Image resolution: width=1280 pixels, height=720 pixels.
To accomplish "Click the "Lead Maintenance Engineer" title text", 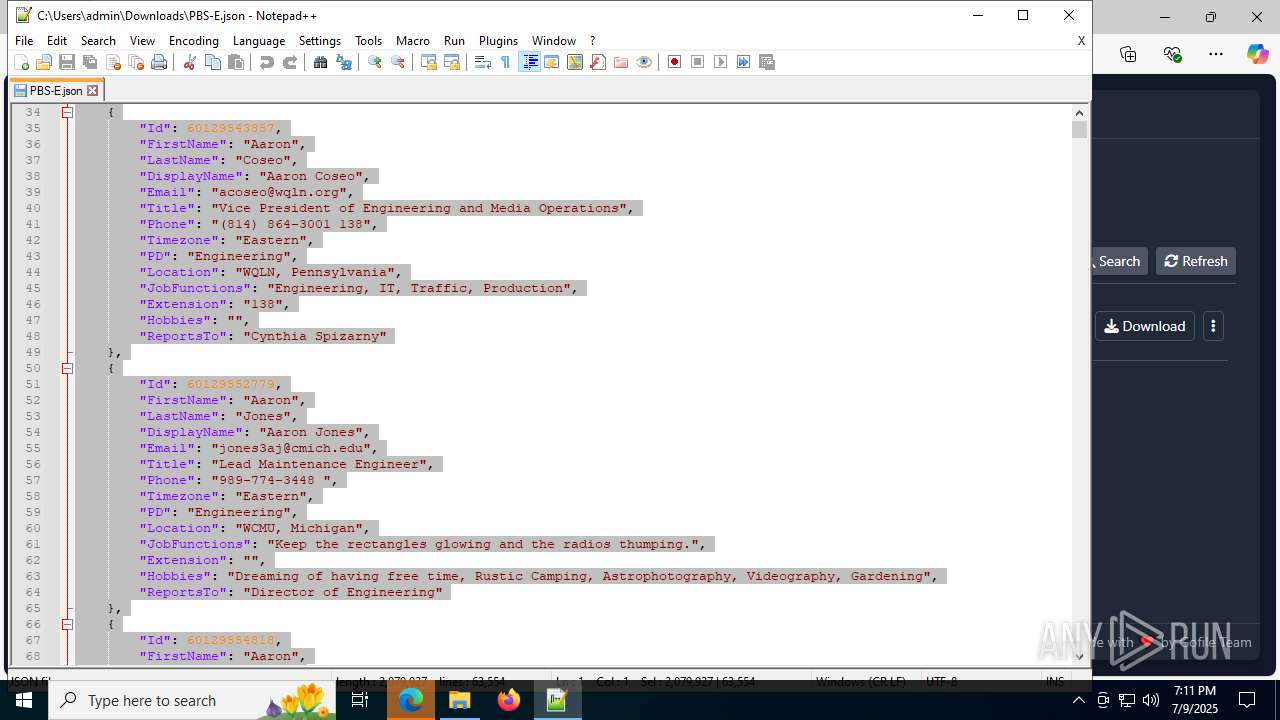I will 323,464.
